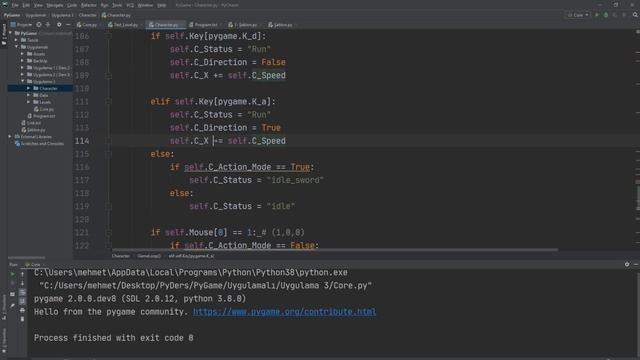
Task: Click the green Run button in top toolbar
Action: point(597,15)
